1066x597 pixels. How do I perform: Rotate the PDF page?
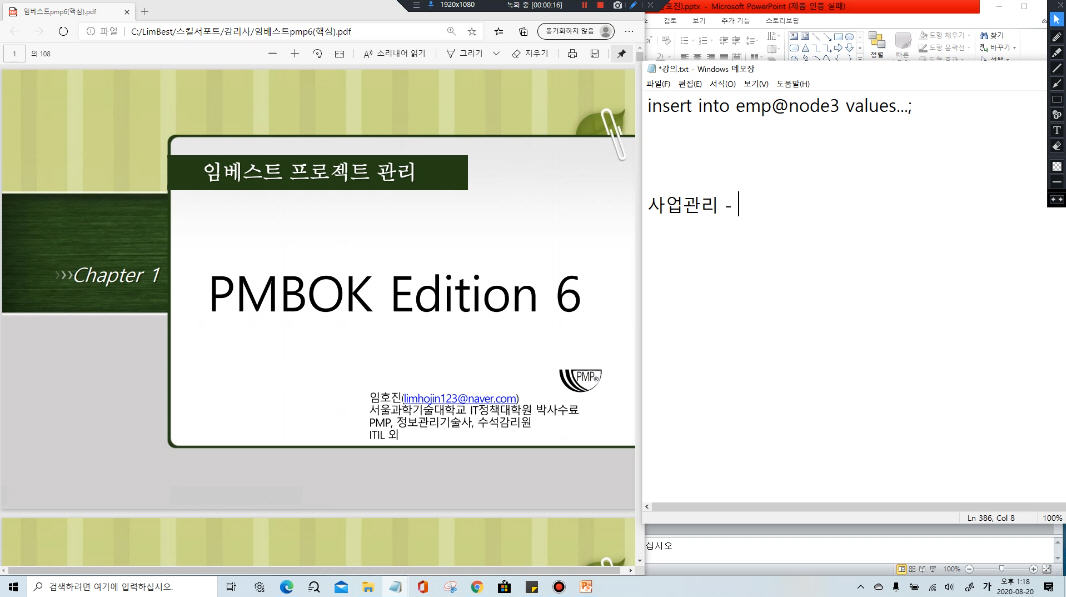pyautogui.click(x=317, y=54)
